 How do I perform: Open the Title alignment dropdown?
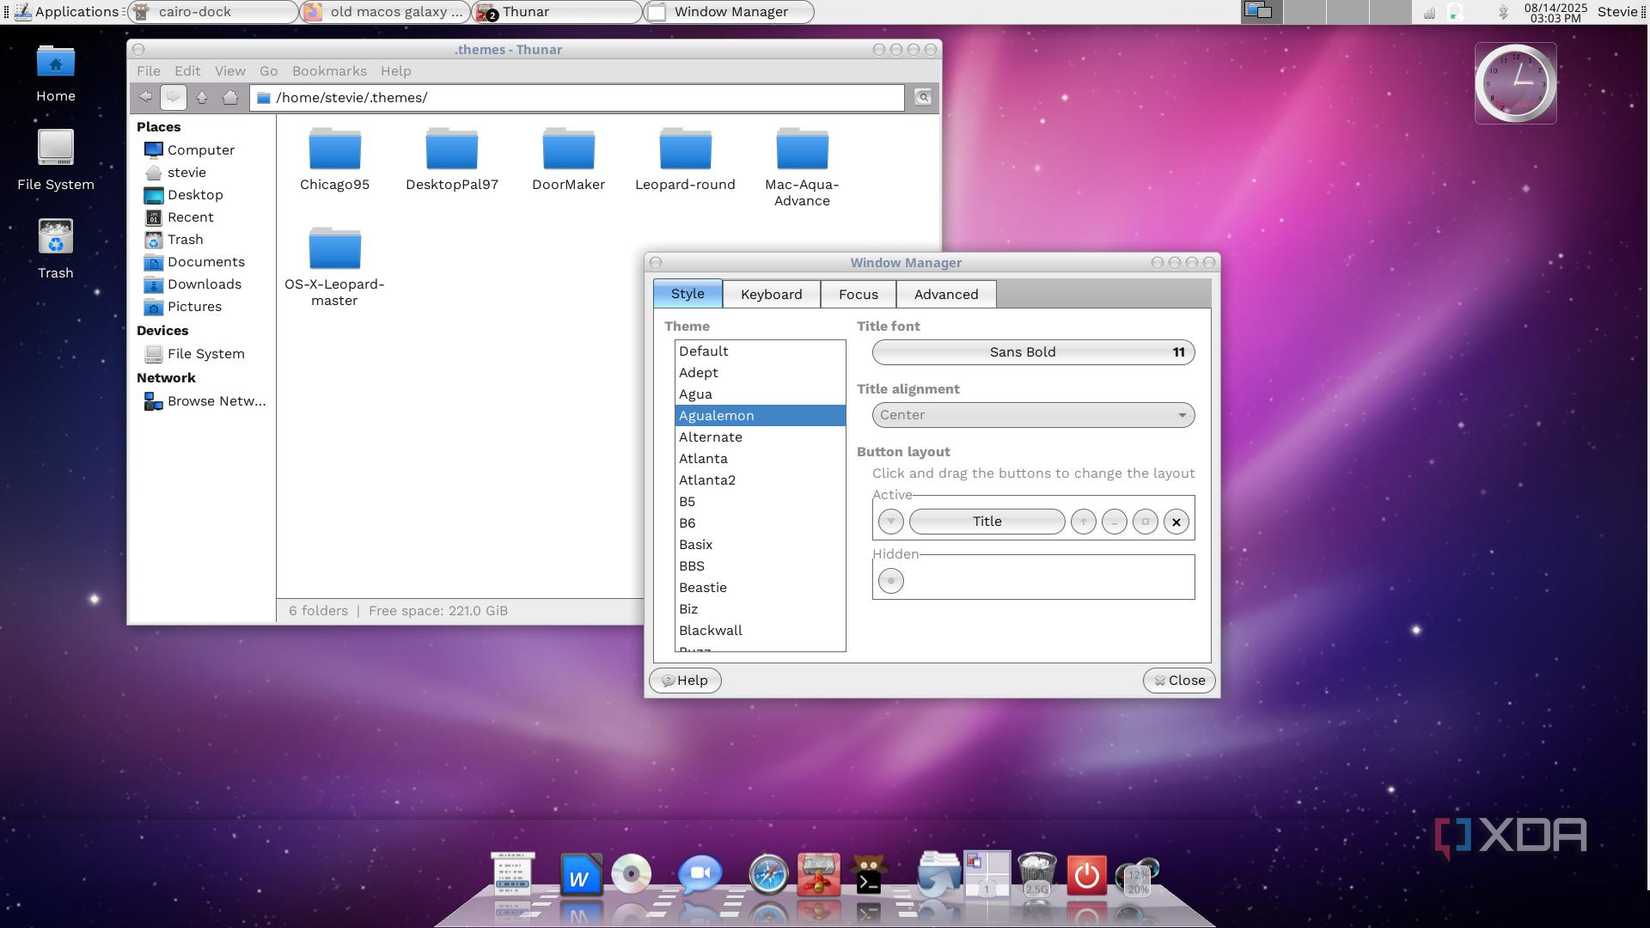click(1031, 414)
